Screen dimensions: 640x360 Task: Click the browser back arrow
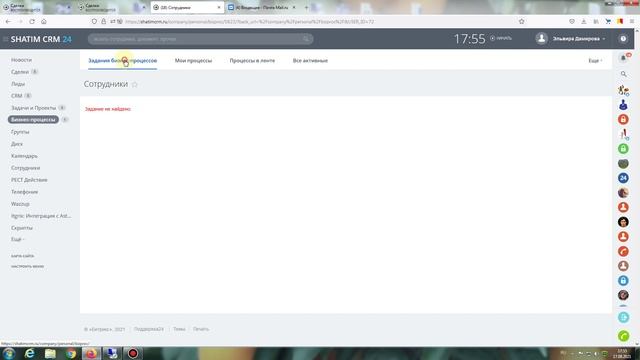point(8,21)
